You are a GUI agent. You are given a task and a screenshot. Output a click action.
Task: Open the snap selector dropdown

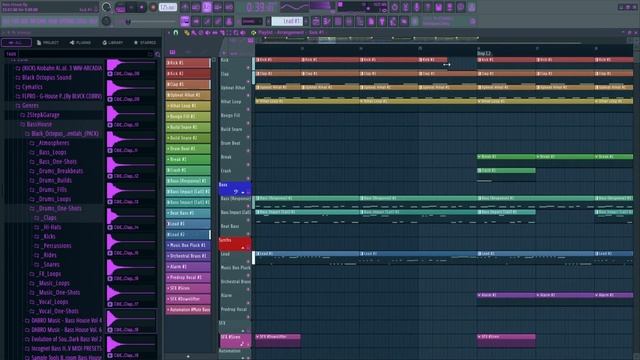pos(252,21)
